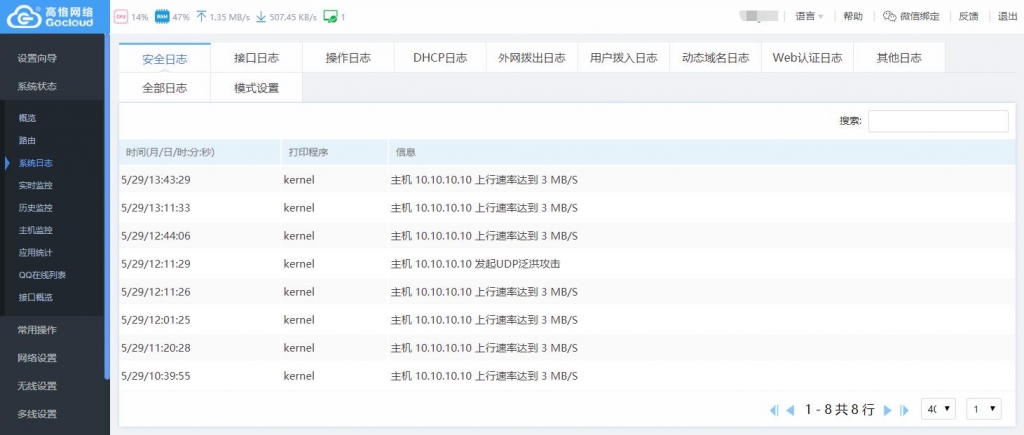Click the download speed arrow icon
This screenshot has width=1024, height=435.
261,17
